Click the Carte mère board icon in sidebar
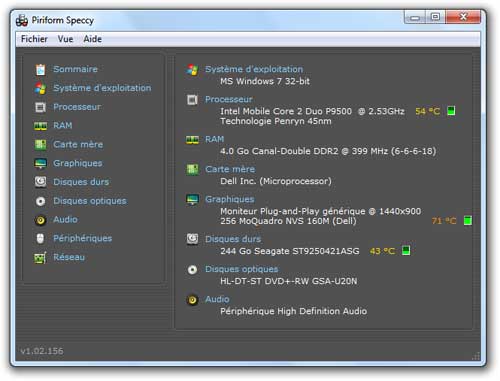500x381 pixels. pyautogui.click(x=41, y=145)
